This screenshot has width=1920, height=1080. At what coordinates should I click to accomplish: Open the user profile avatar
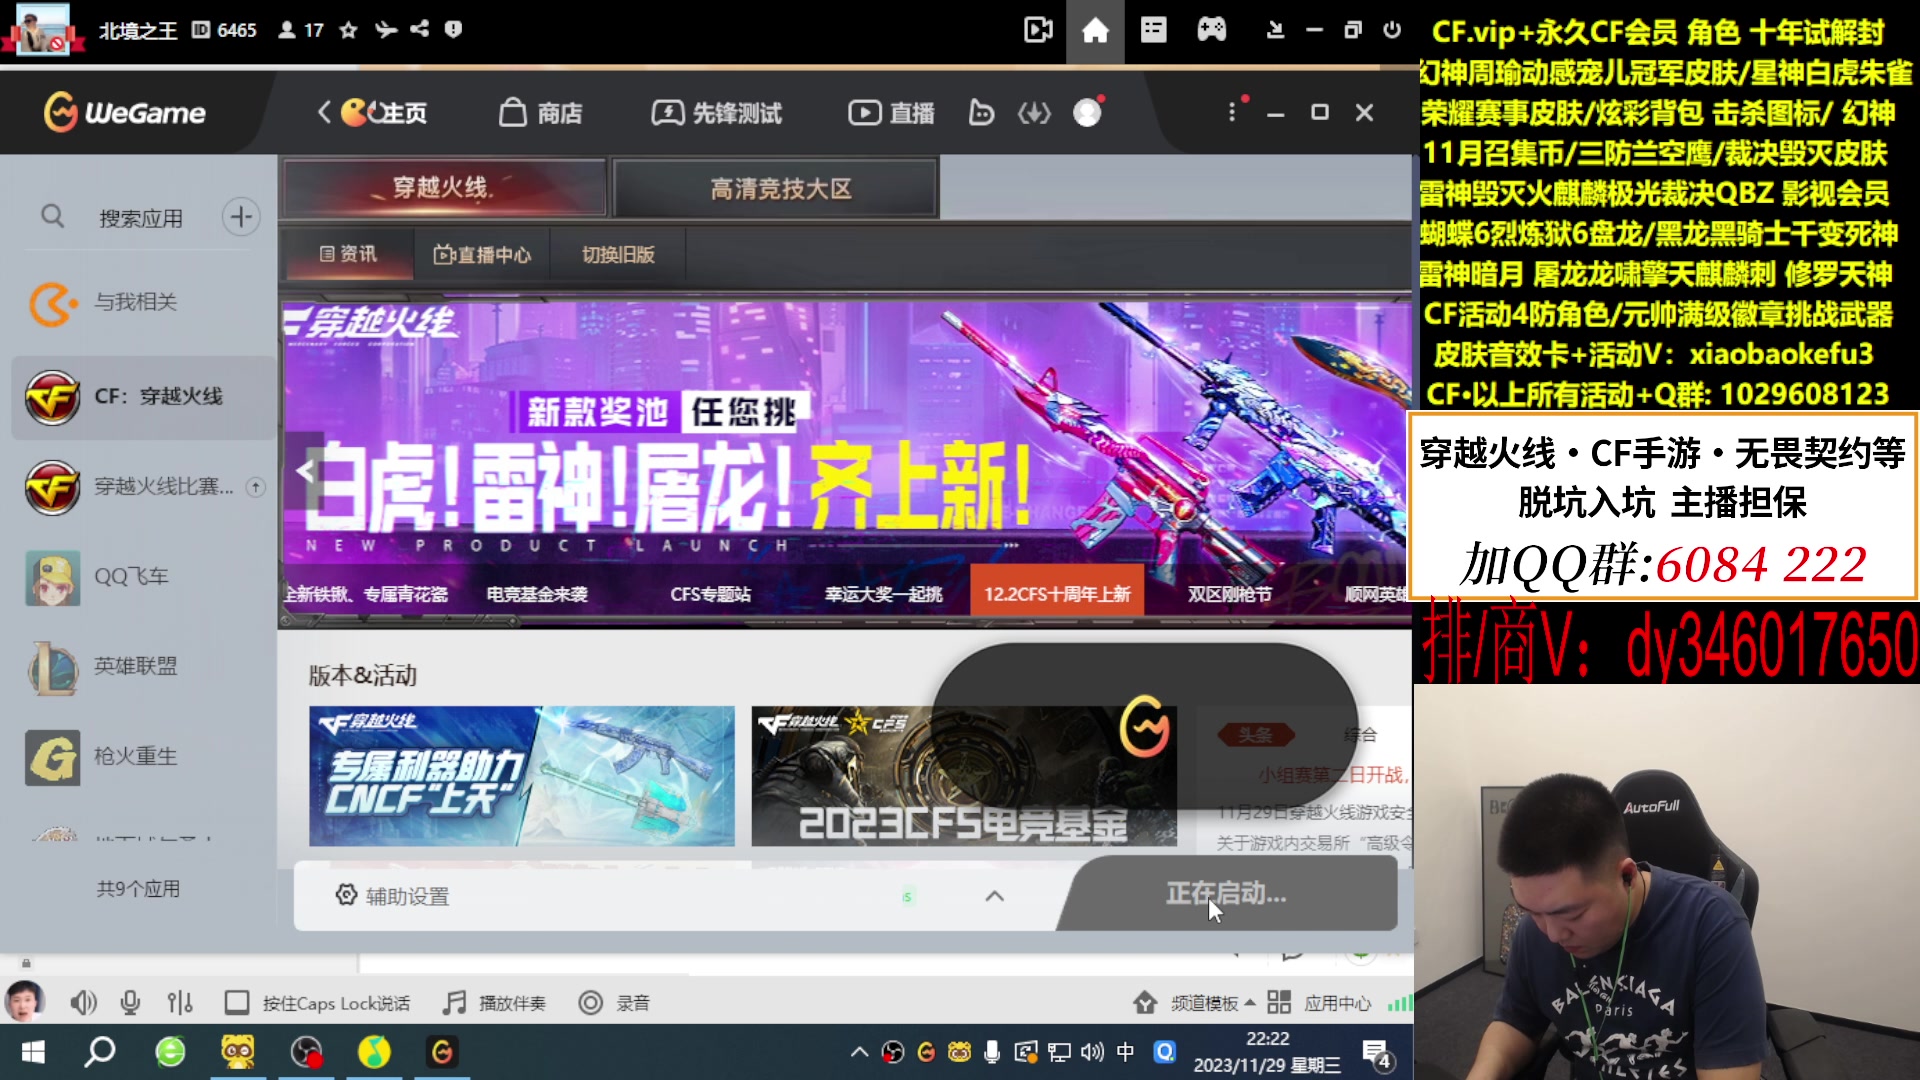click(x=1088, y=112)
